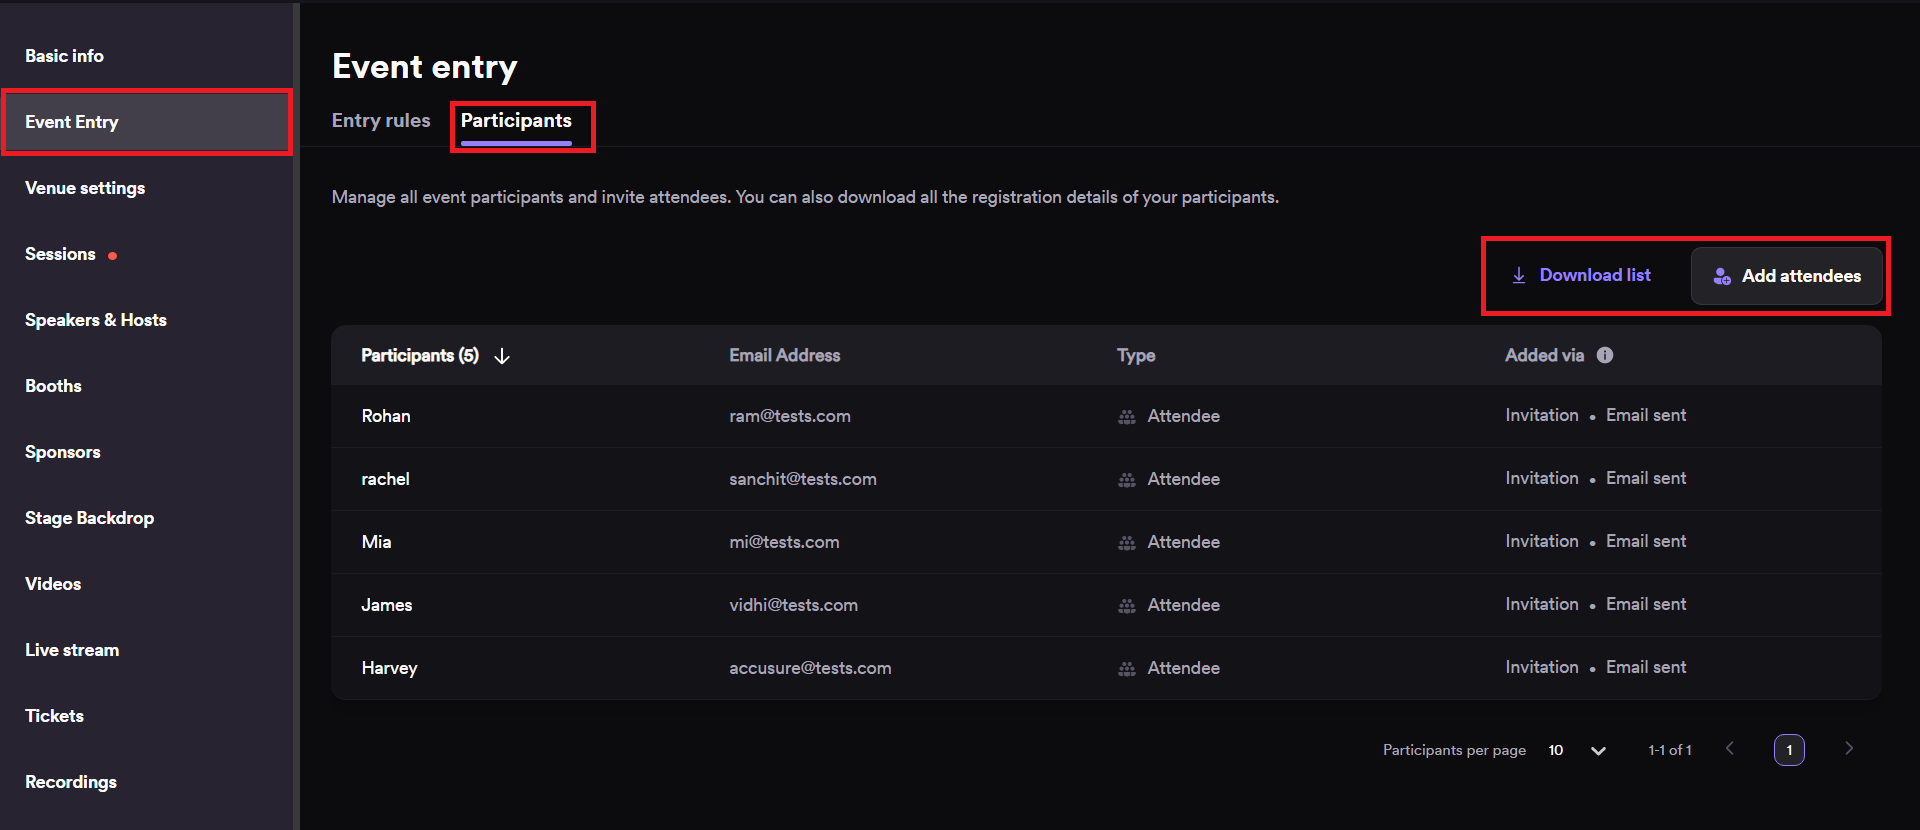Click the Add attendees button
Viewport: 1920px width, 830px height.
[1787, 276]
